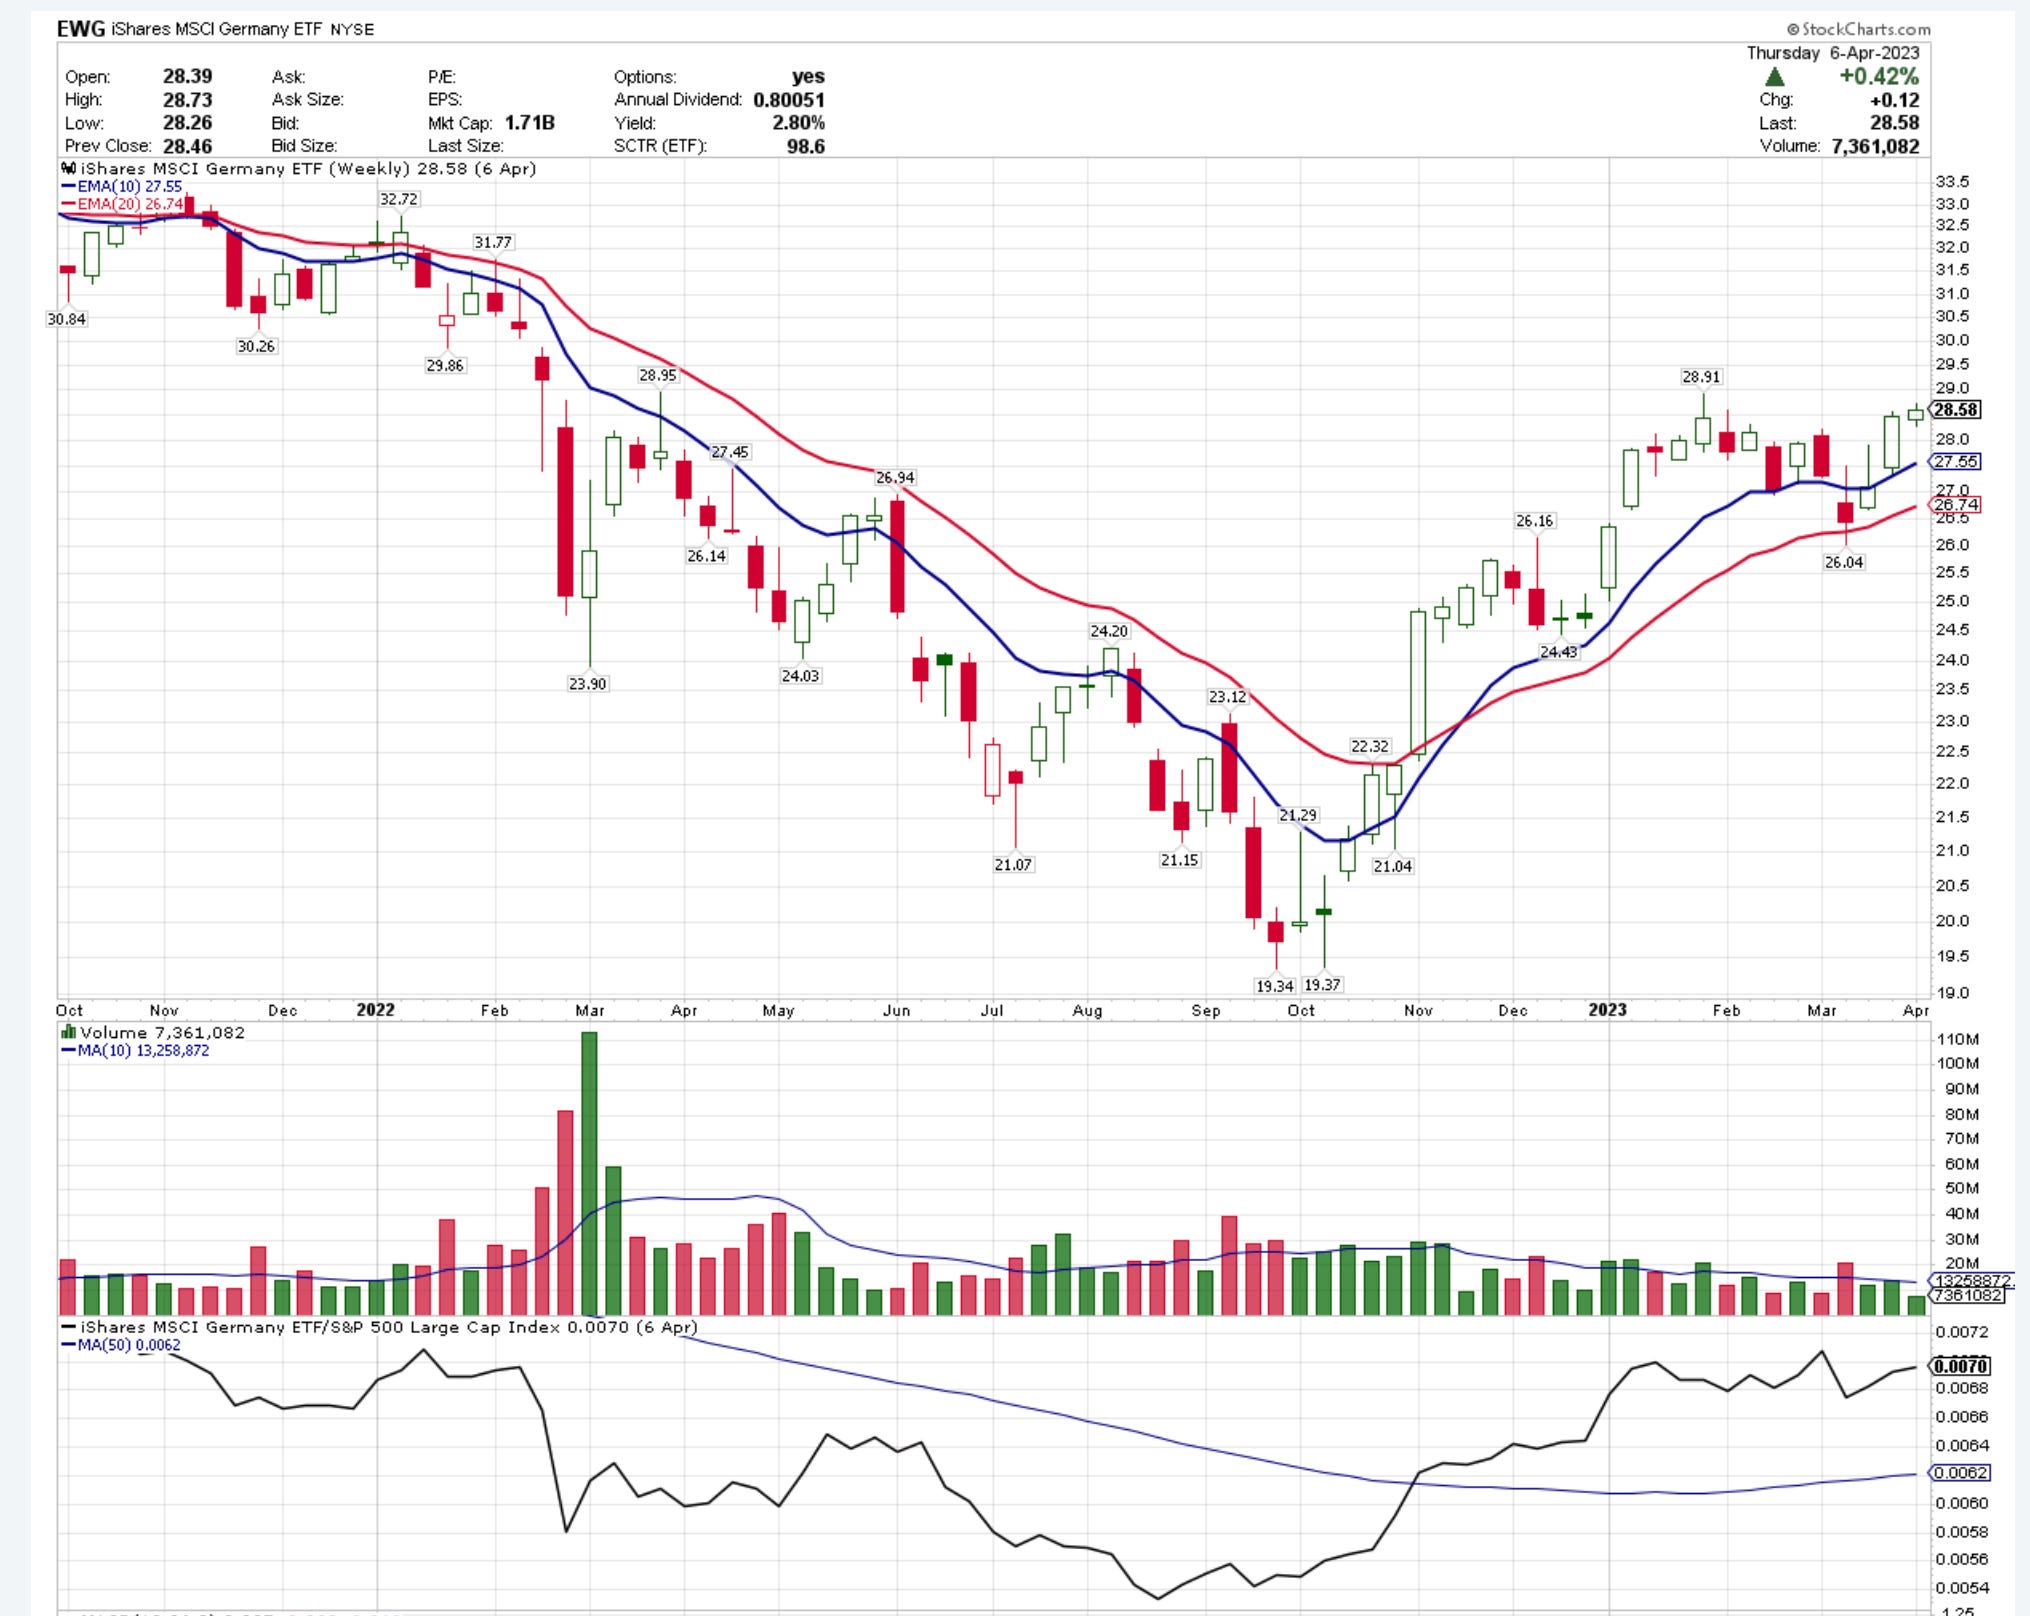Click the 30.26 low price label
This screenshot has height=1616, width=2030.
256,346
